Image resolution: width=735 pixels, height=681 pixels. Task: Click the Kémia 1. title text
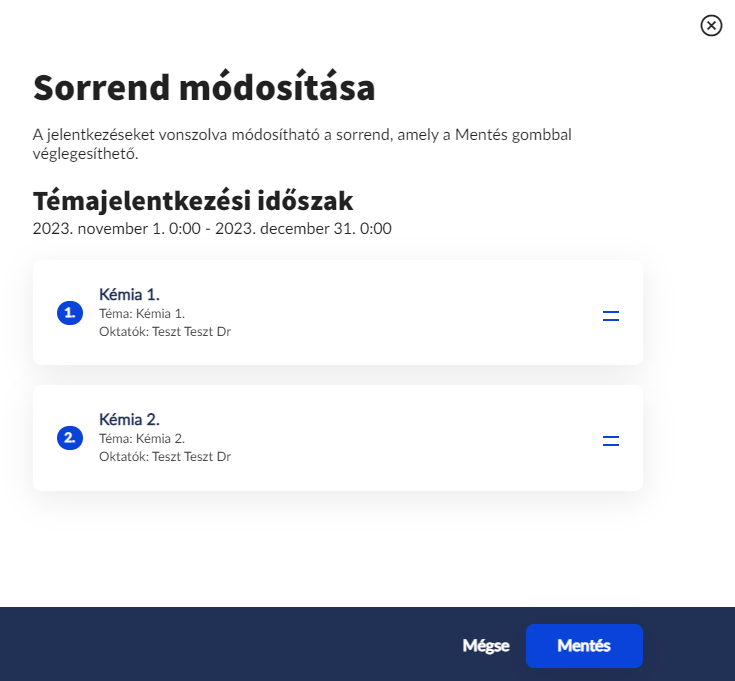pos(129,294)
